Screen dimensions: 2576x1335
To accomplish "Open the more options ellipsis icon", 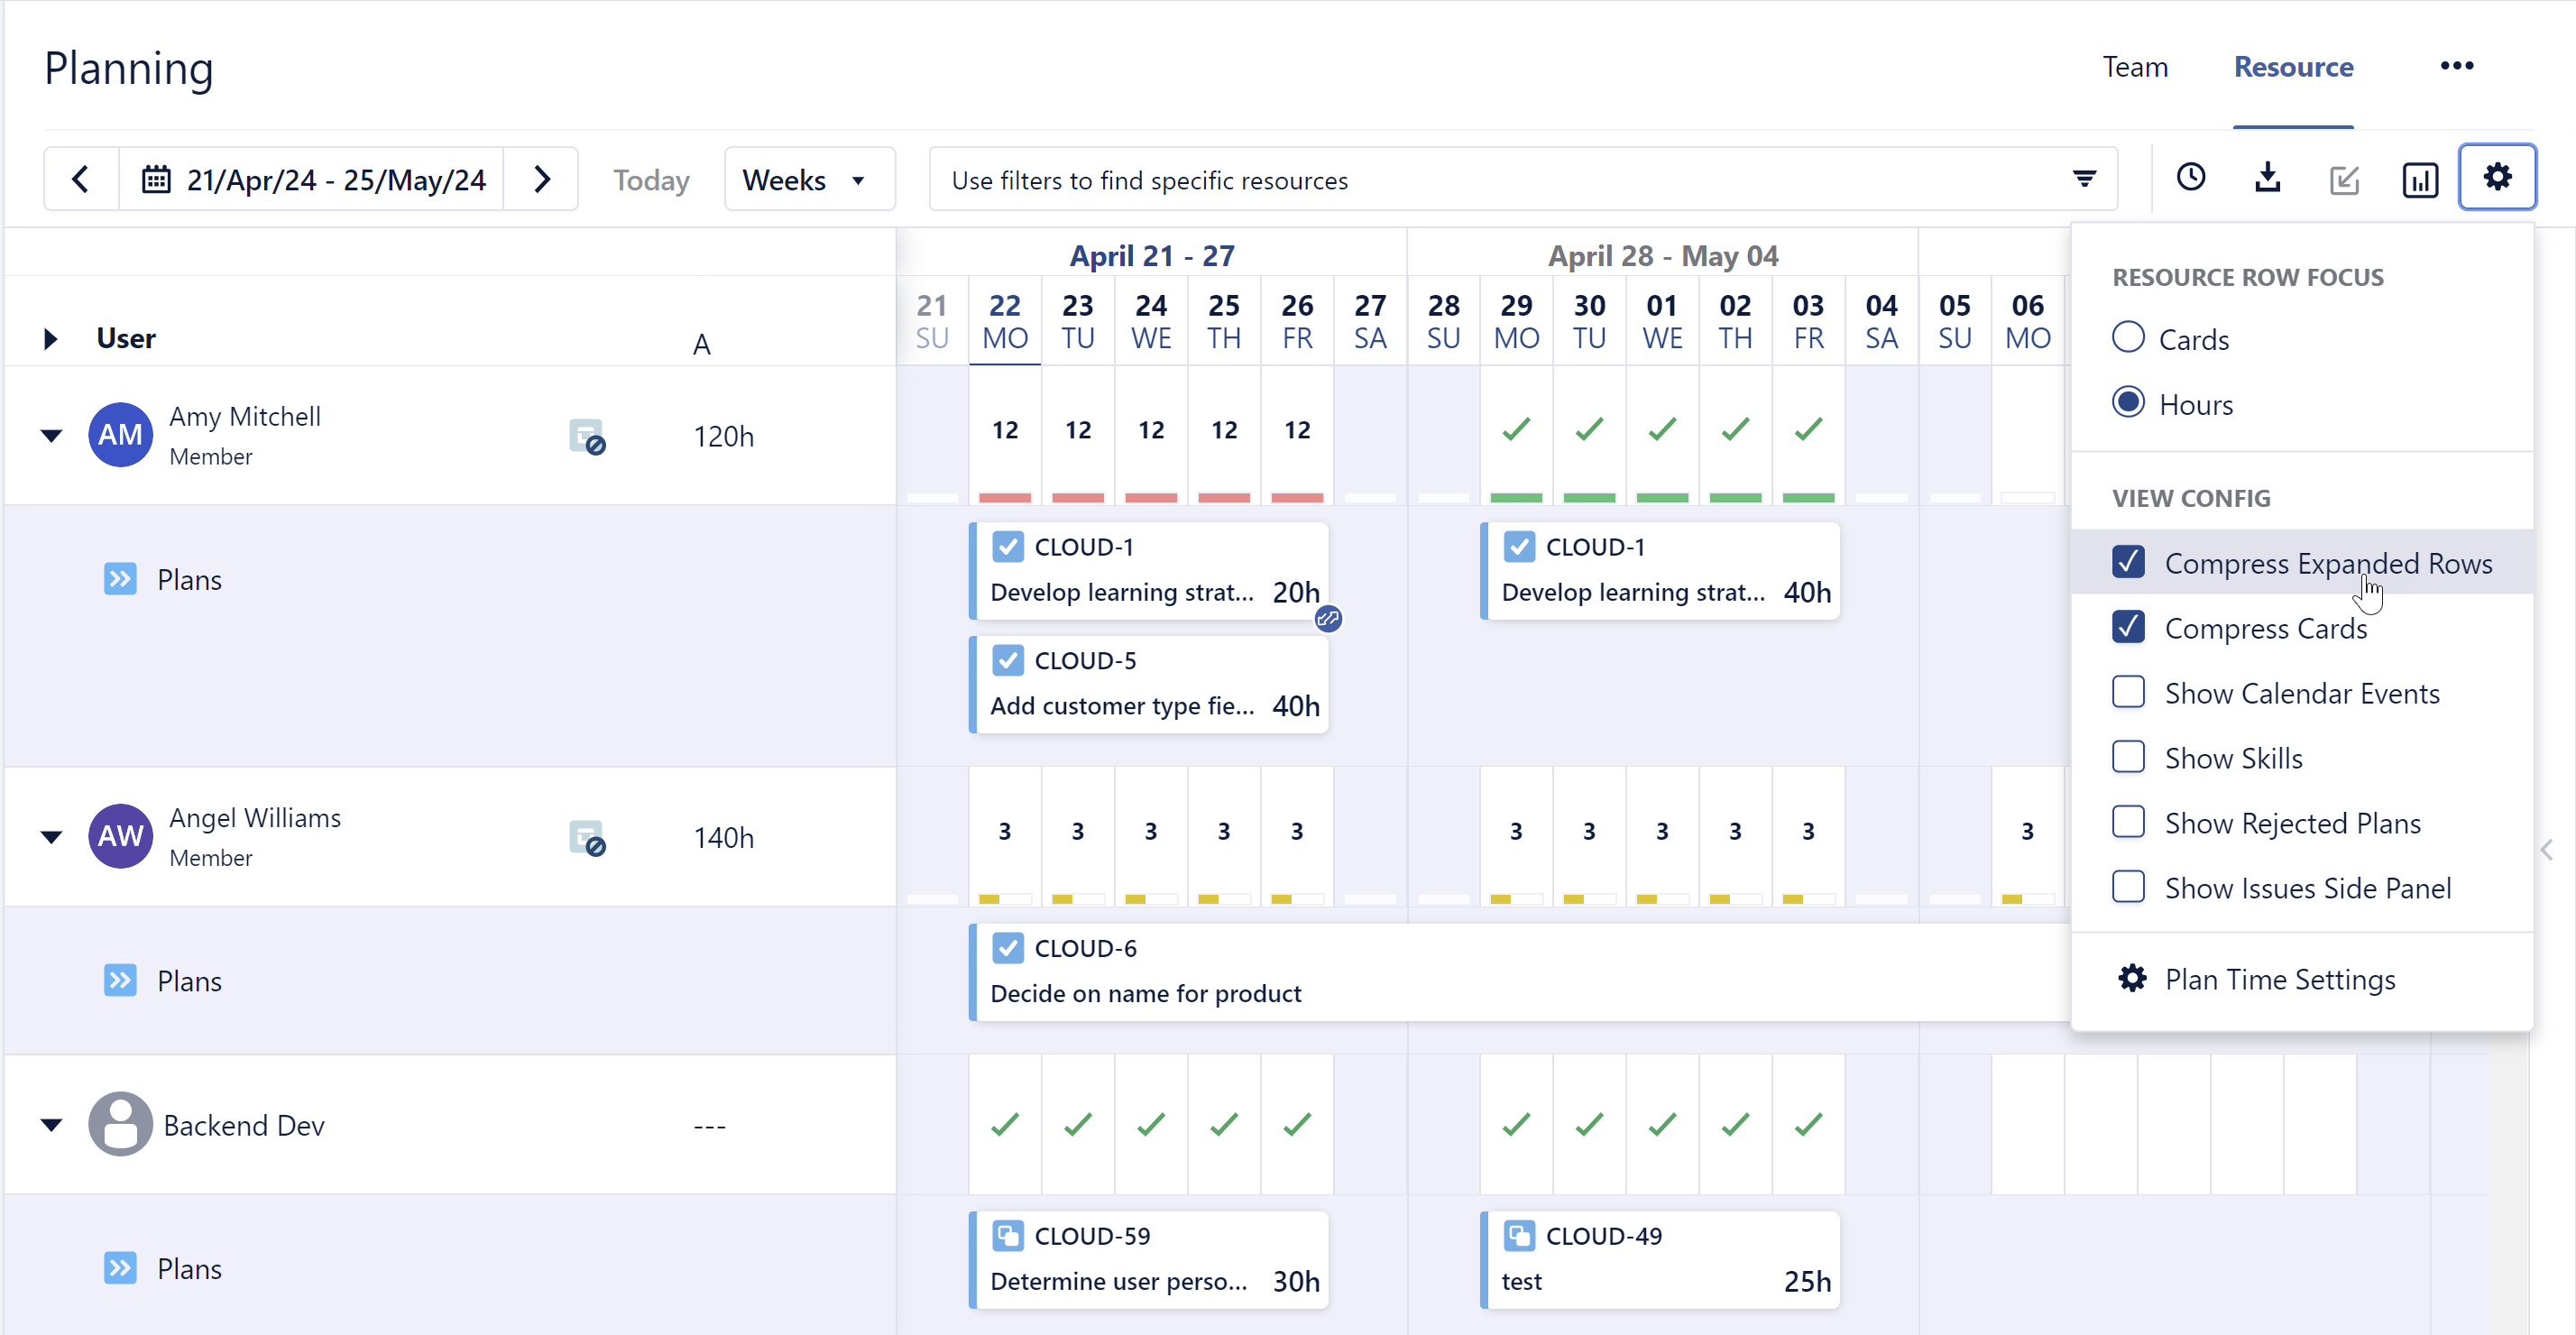I will [x=2458, y=66].
